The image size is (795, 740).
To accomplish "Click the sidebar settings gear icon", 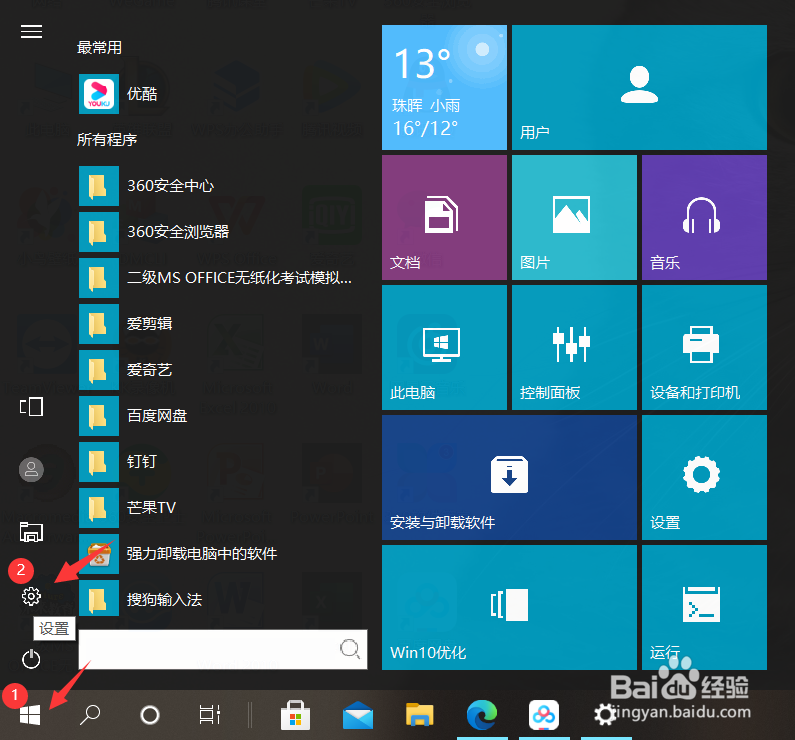I will click(x=31, y=596).
